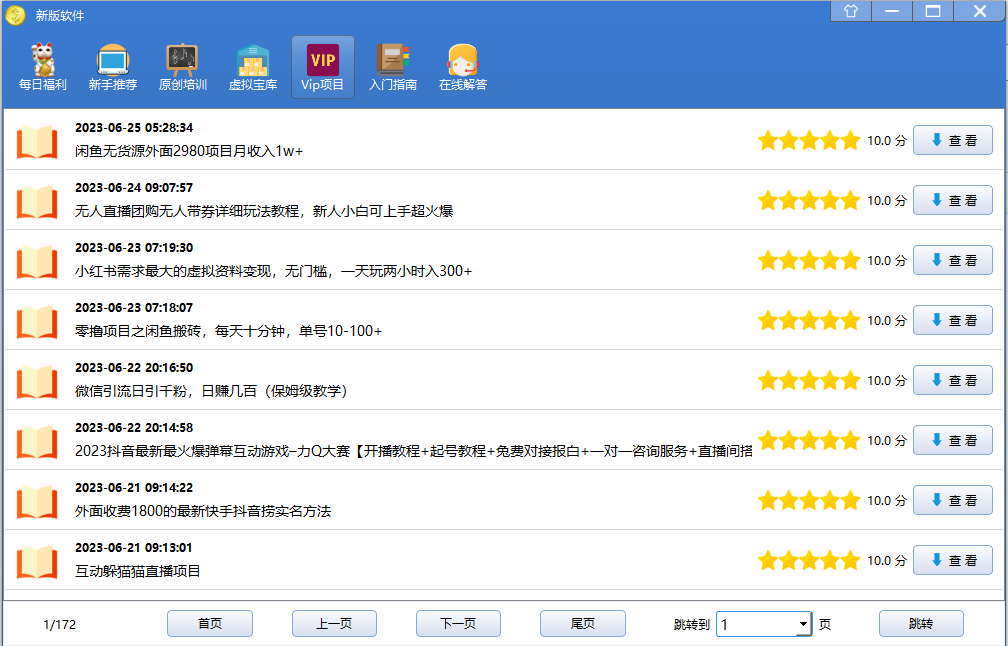The height and width of the screenshot is (646, 1008).
Task: Select title 闲鱼无货源外面2980项目月收入1w+
Action: pyautogui.click(x=189, y=151)
